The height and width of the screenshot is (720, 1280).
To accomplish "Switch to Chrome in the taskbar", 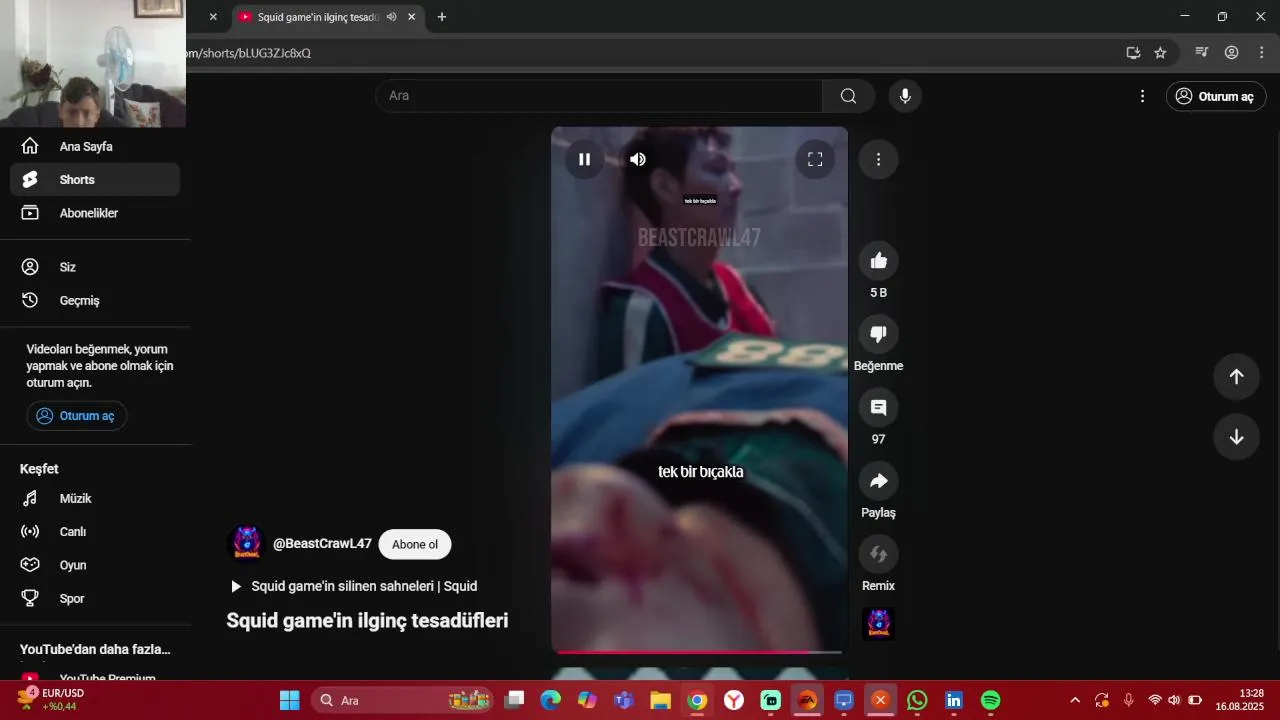I will pos(697,700).
